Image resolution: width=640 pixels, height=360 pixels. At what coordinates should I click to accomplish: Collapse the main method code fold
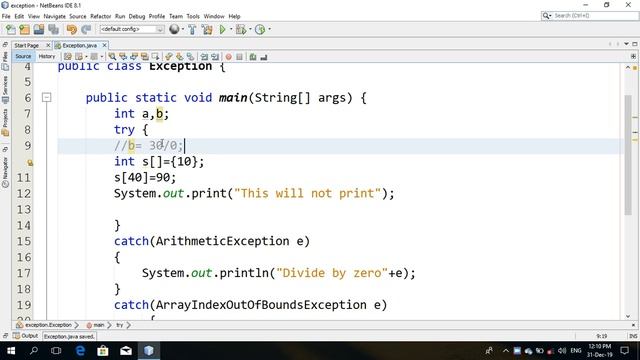pos(47,97)
